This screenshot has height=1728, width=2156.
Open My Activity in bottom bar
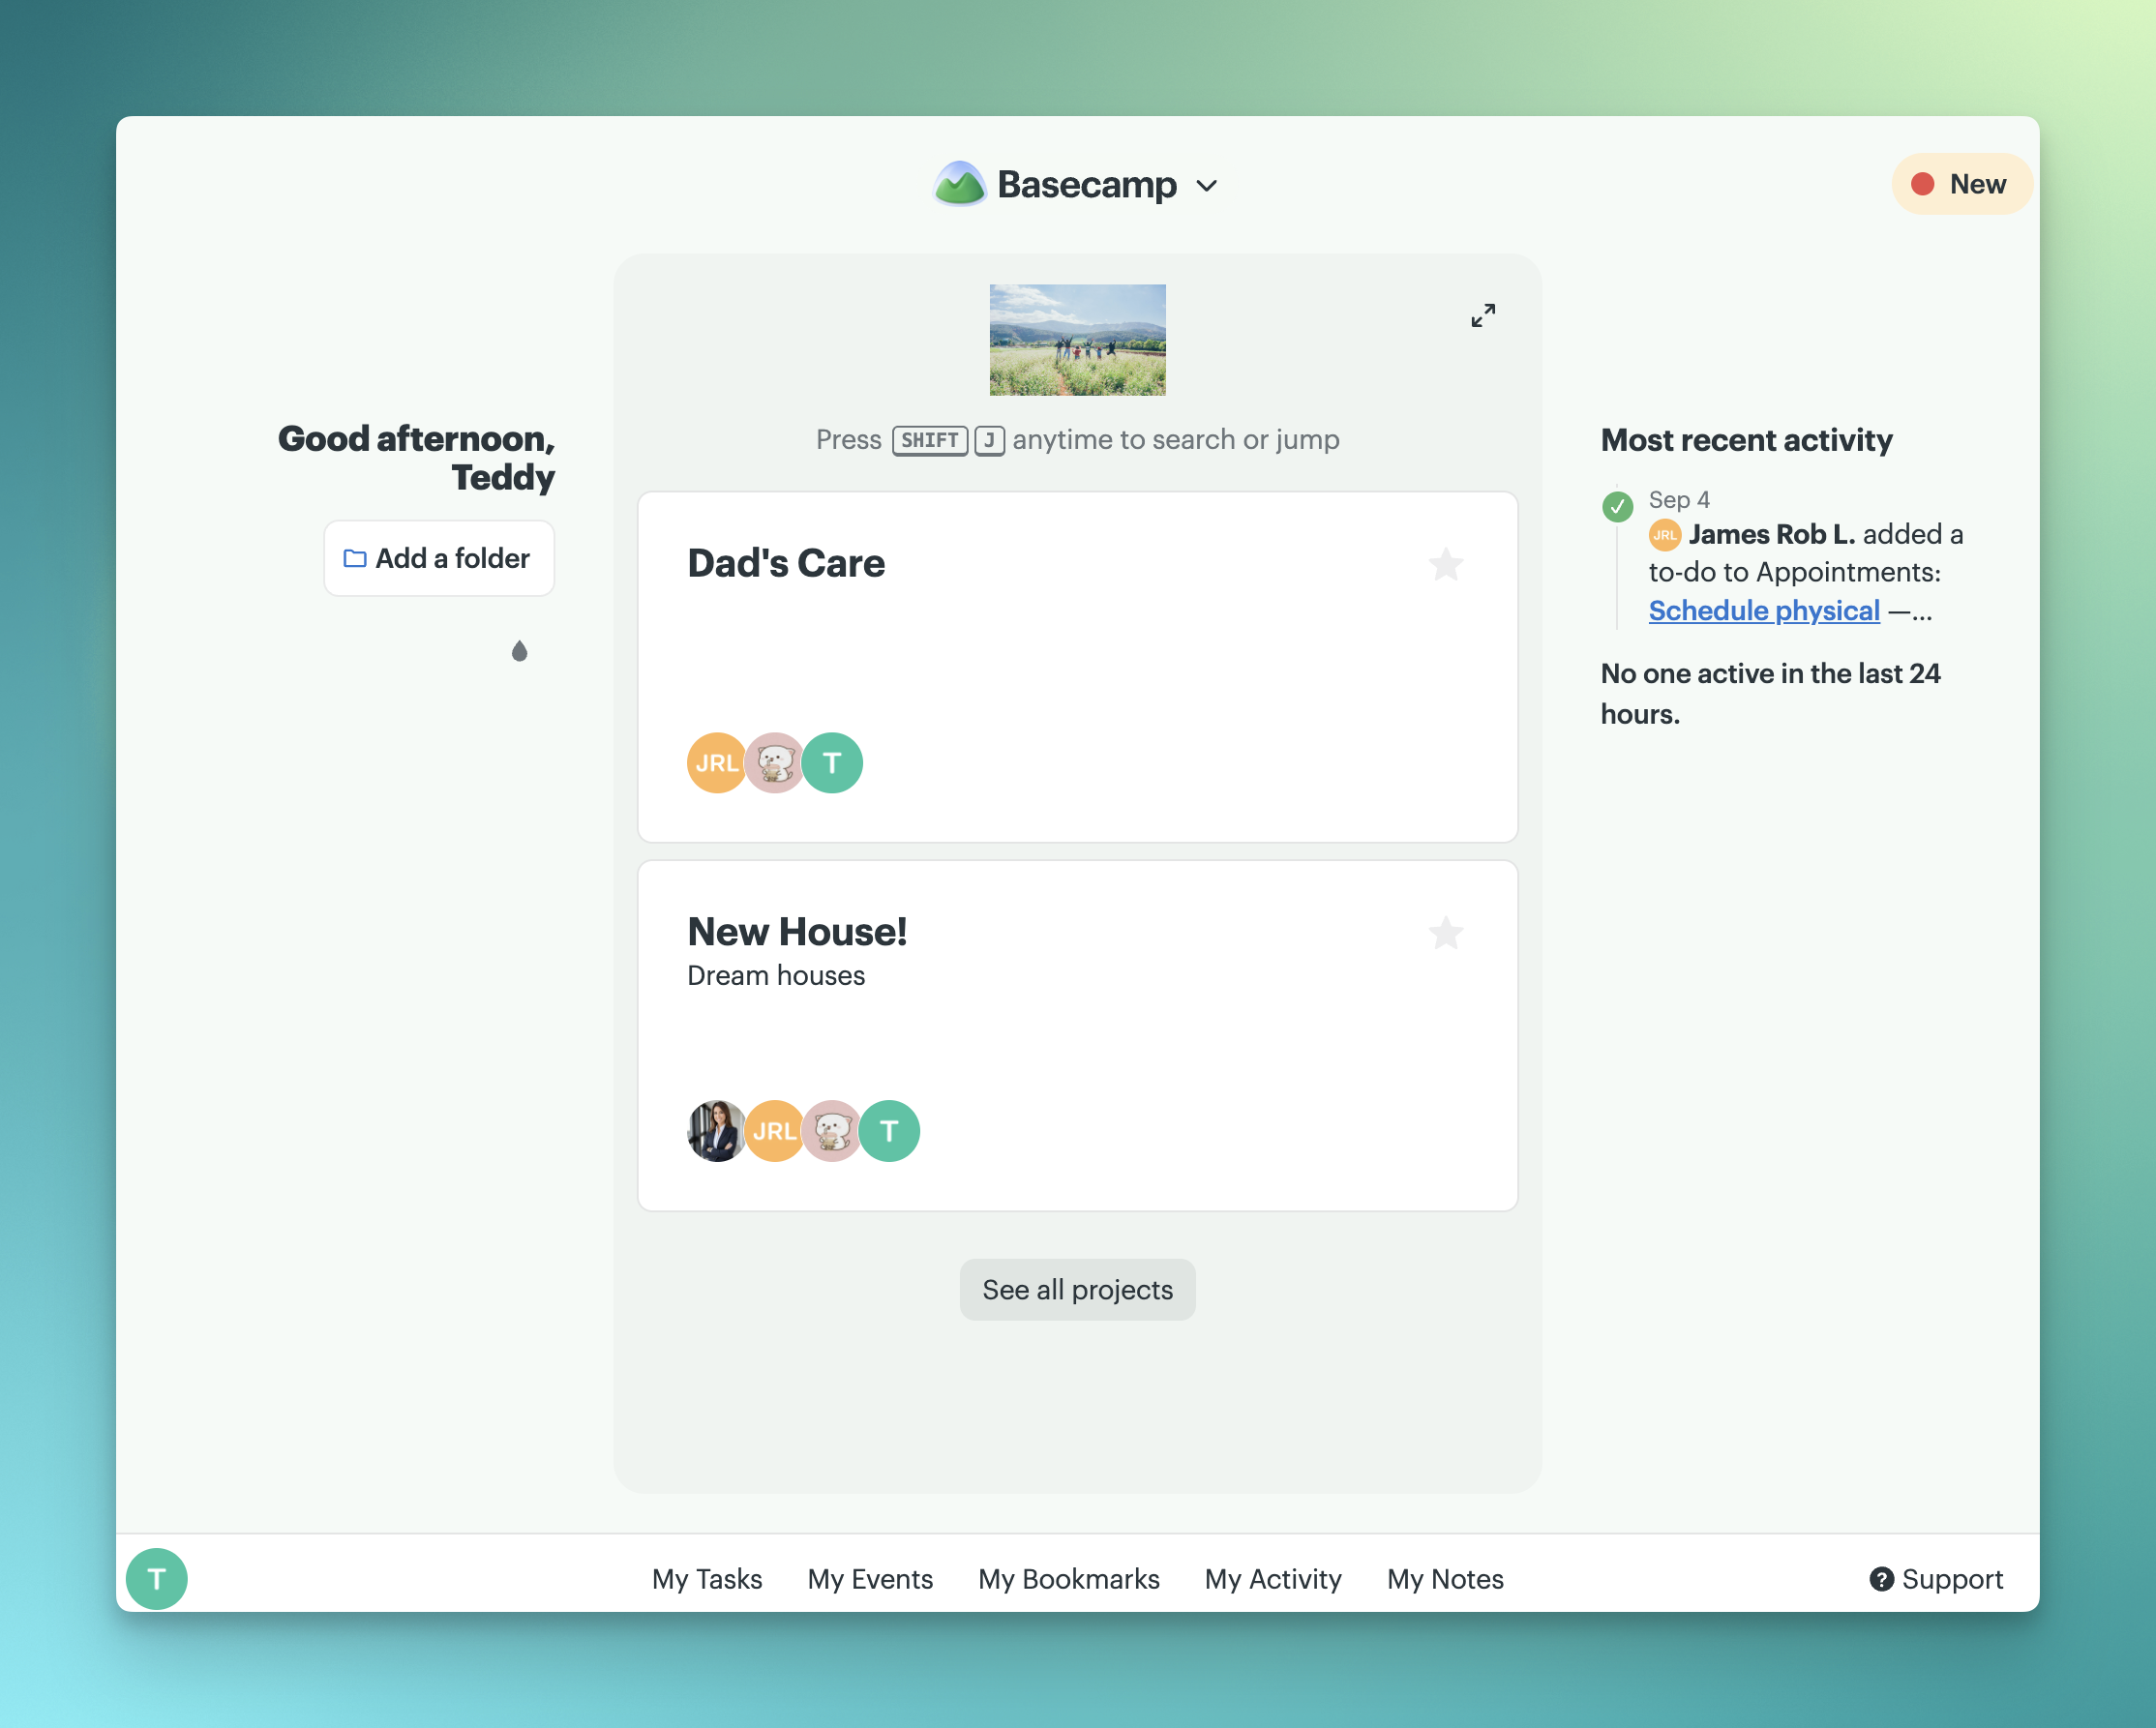[x=1273, y=1579]
